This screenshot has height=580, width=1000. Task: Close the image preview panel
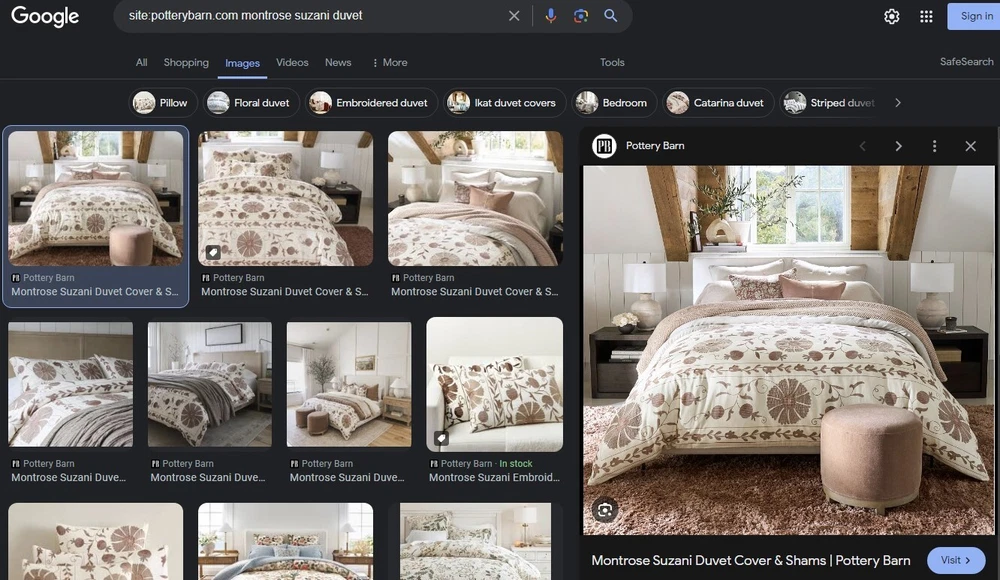click(x=970, y=146)
